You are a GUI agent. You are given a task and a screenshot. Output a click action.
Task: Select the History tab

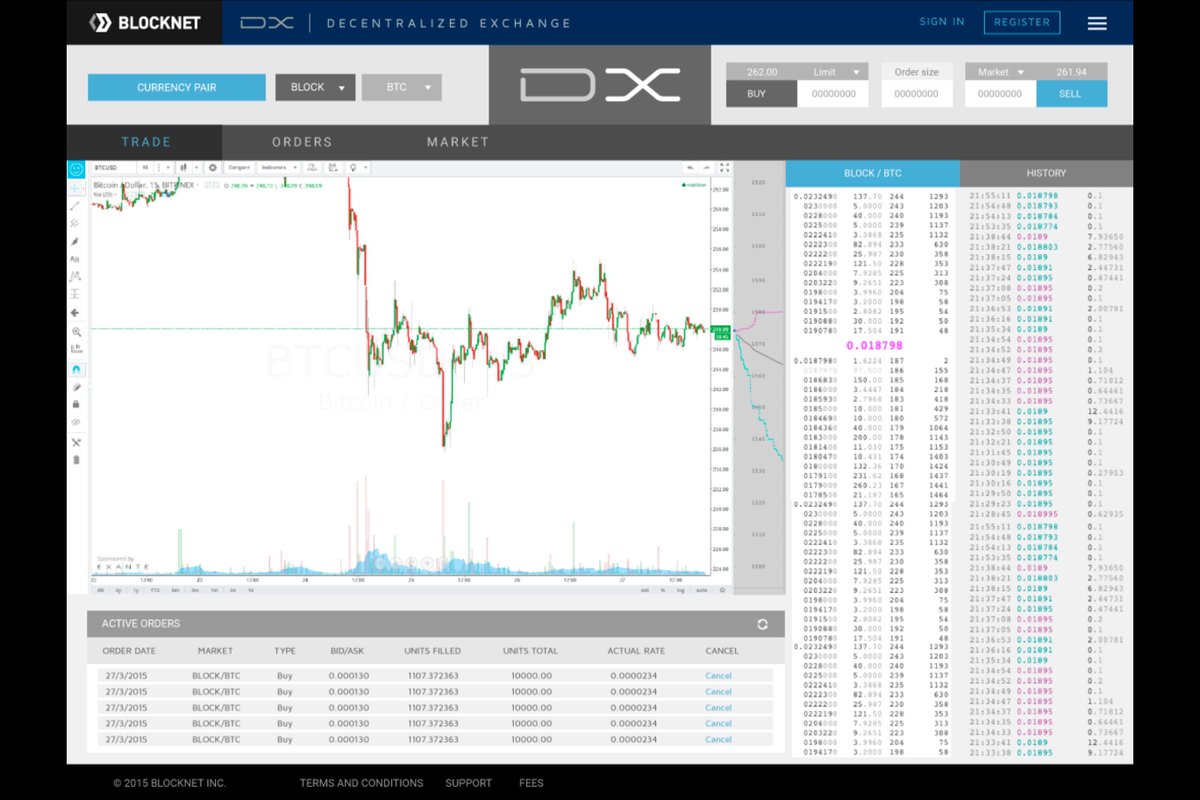coord(1046,173)
